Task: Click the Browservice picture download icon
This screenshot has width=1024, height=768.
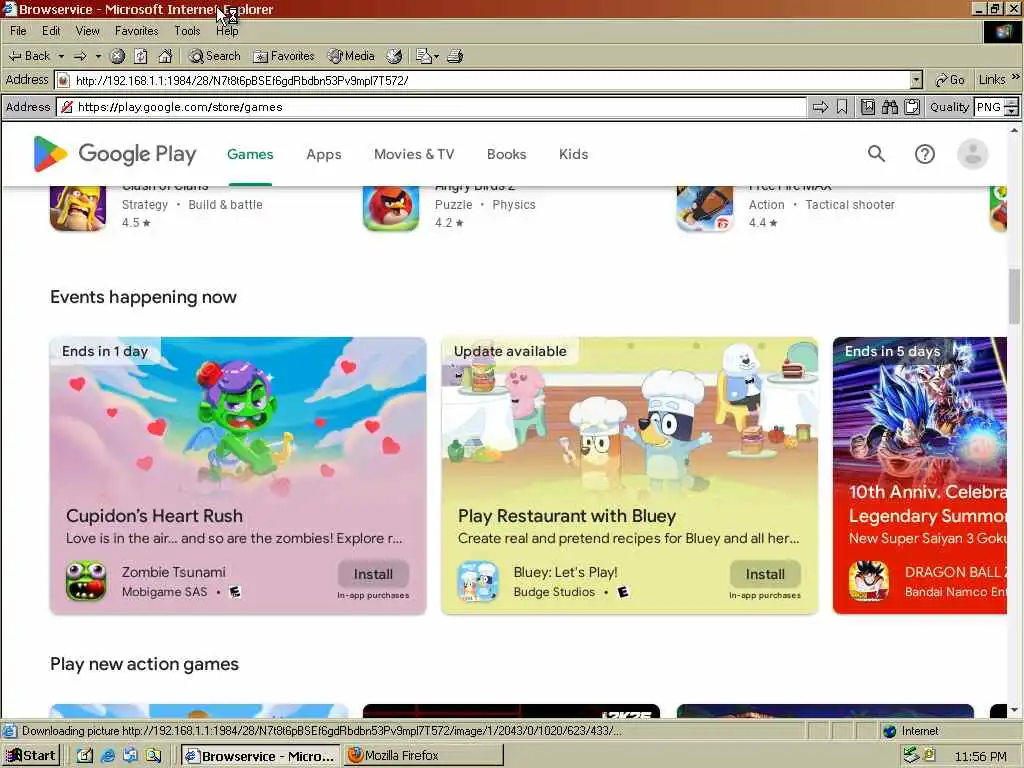Action: tap(867, 107)
